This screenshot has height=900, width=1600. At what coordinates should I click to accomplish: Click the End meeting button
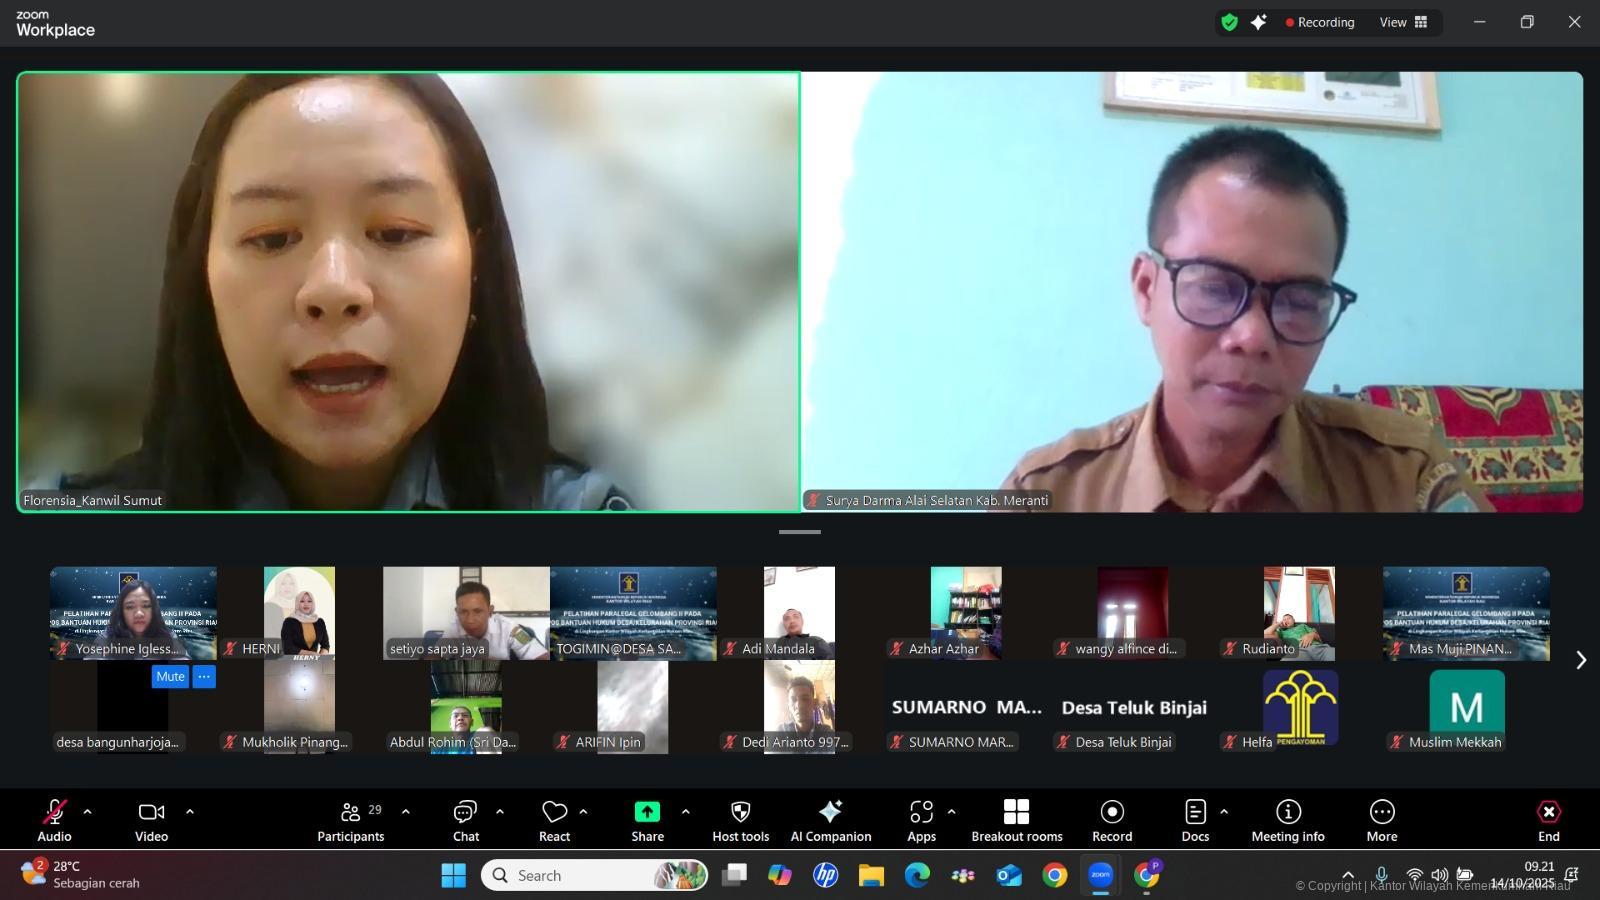1548,820
